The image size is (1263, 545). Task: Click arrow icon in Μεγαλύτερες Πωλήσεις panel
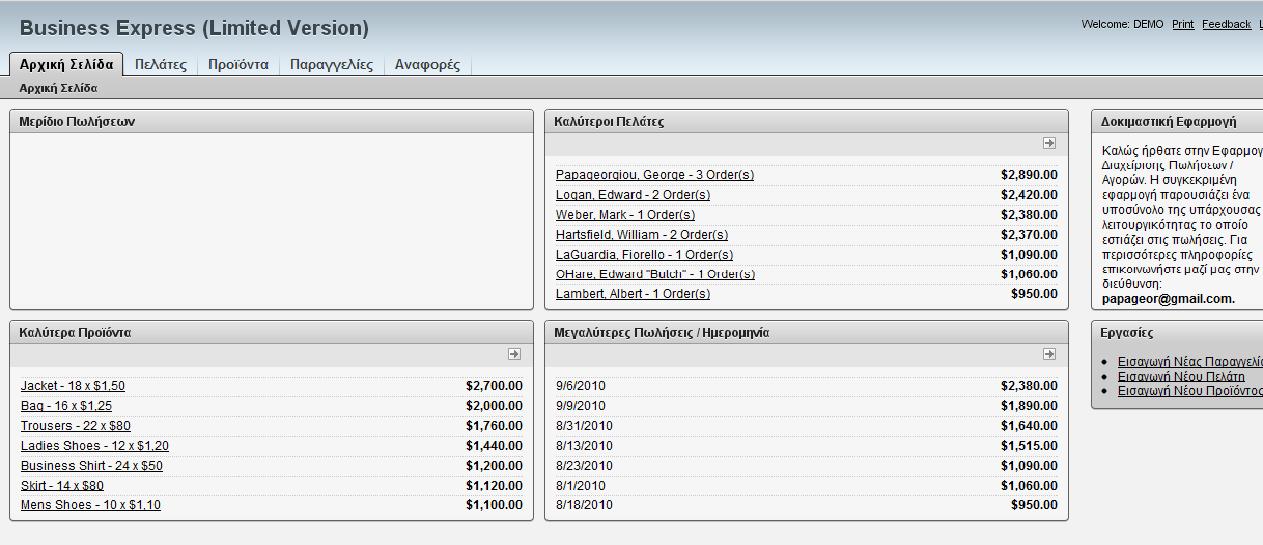1049,354
